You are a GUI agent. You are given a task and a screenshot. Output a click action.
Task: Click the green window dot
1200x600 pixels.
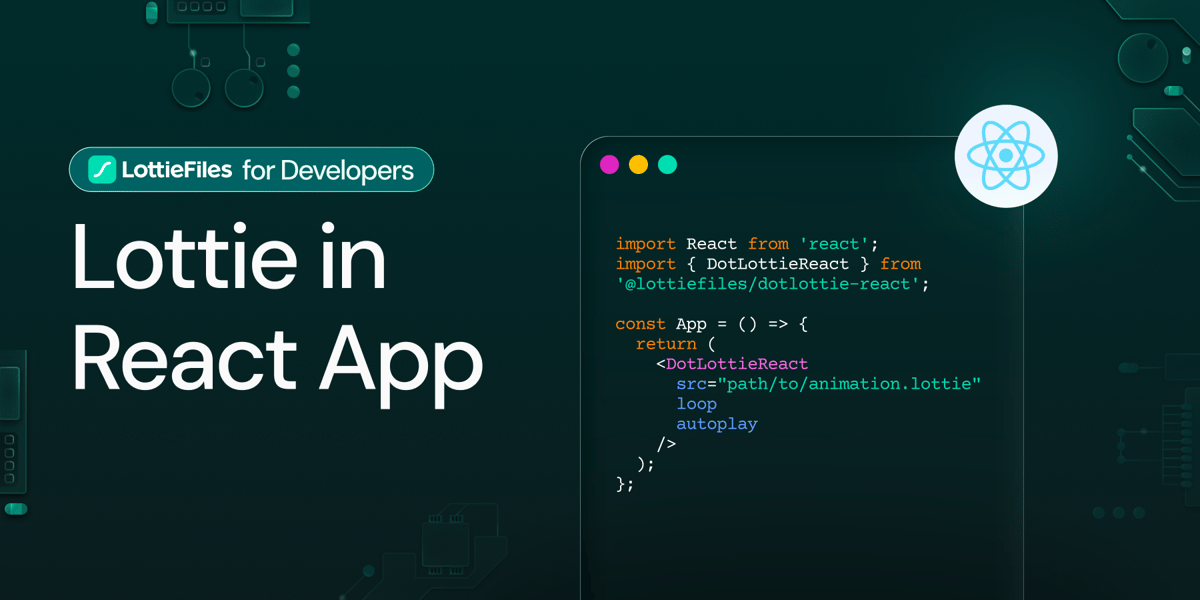pos(668,164)
